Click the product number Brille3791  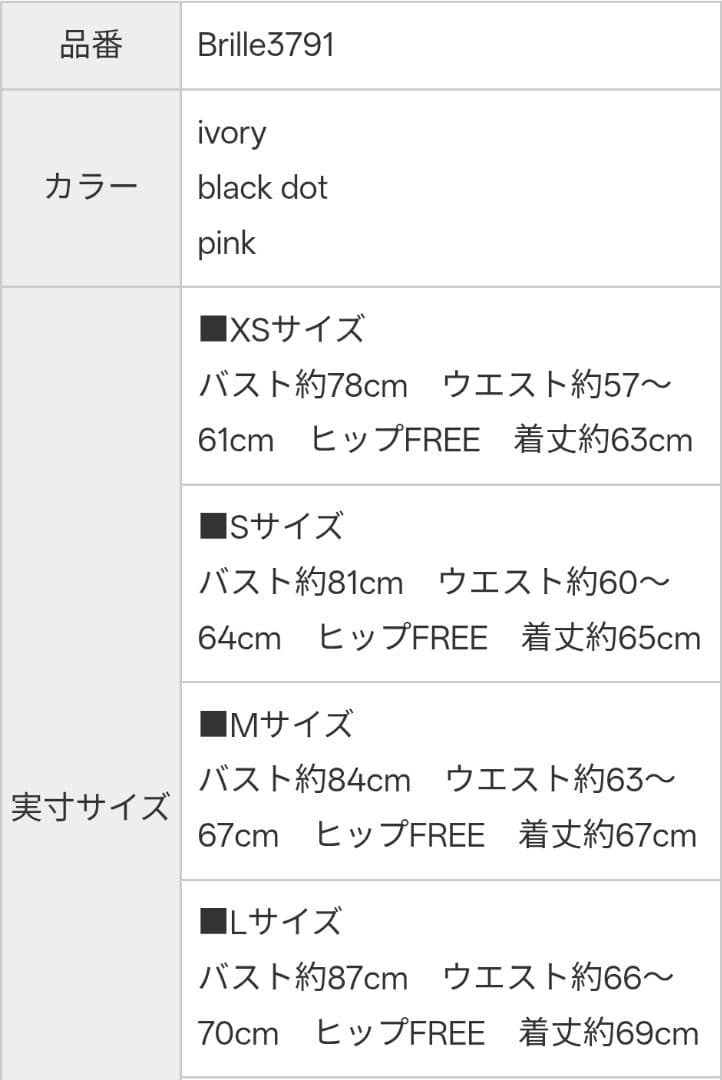pos(265,46)
